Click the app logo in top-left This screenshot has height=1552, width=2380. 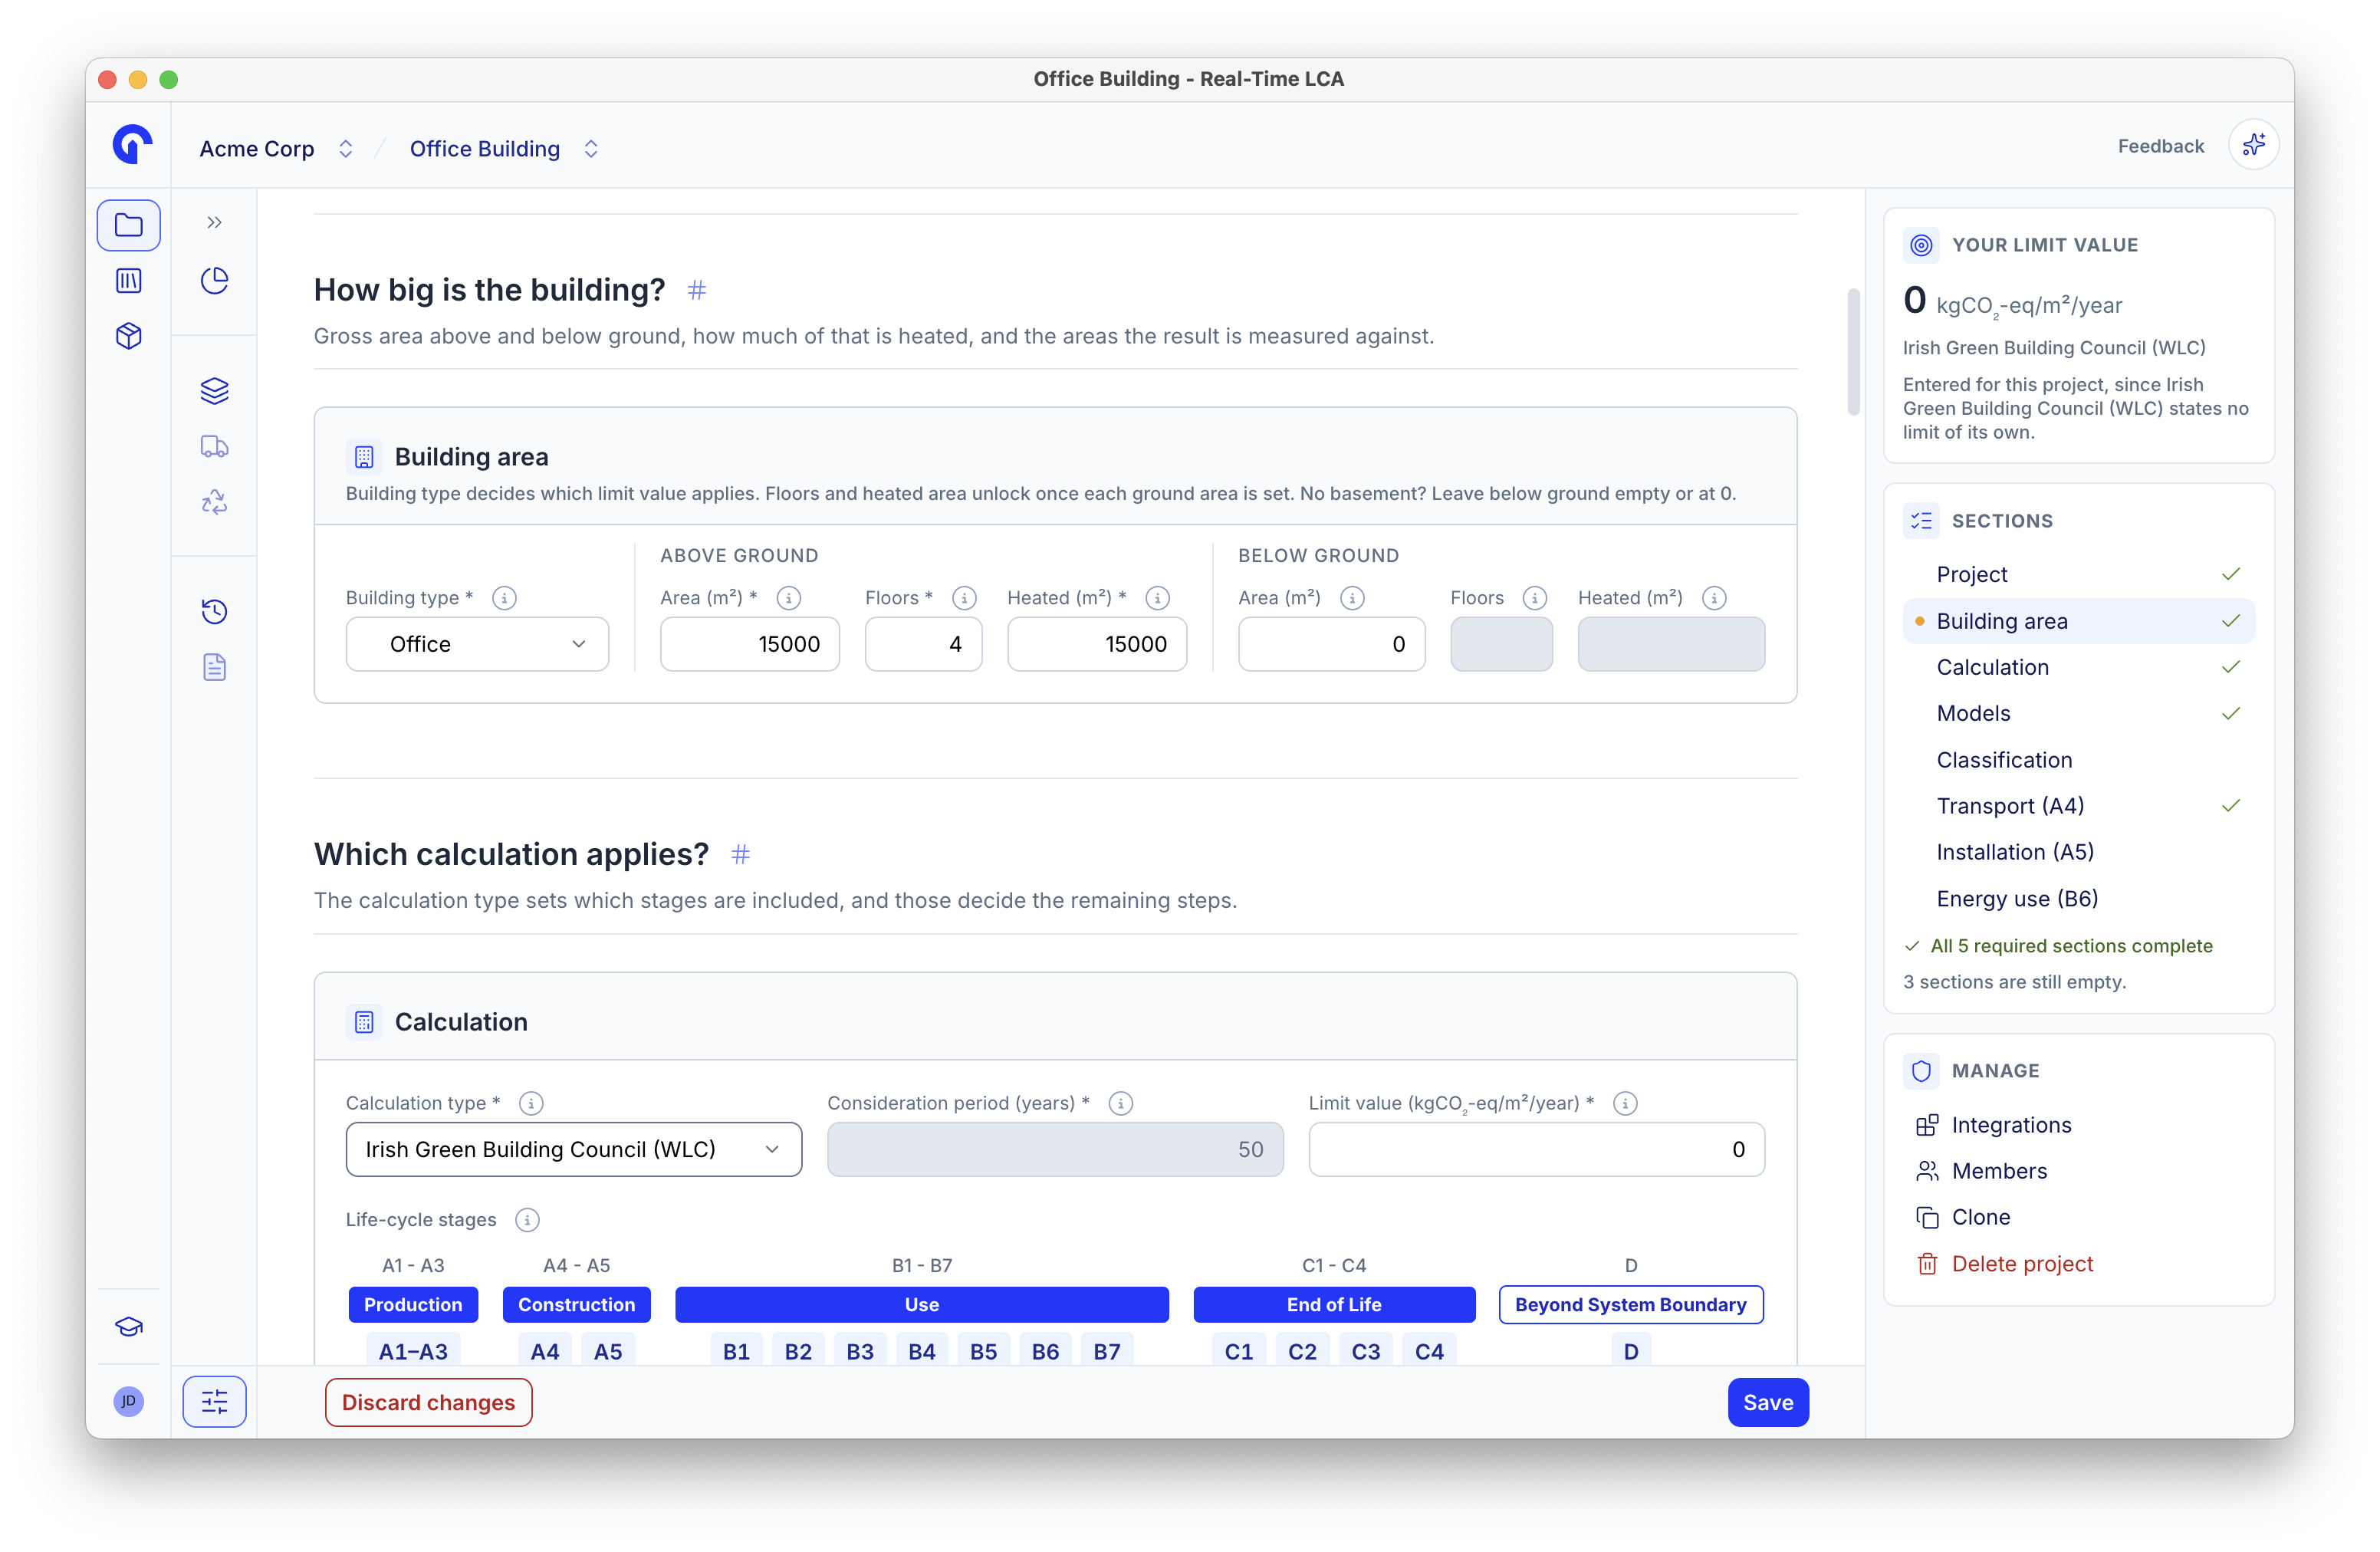click(131, 145)
